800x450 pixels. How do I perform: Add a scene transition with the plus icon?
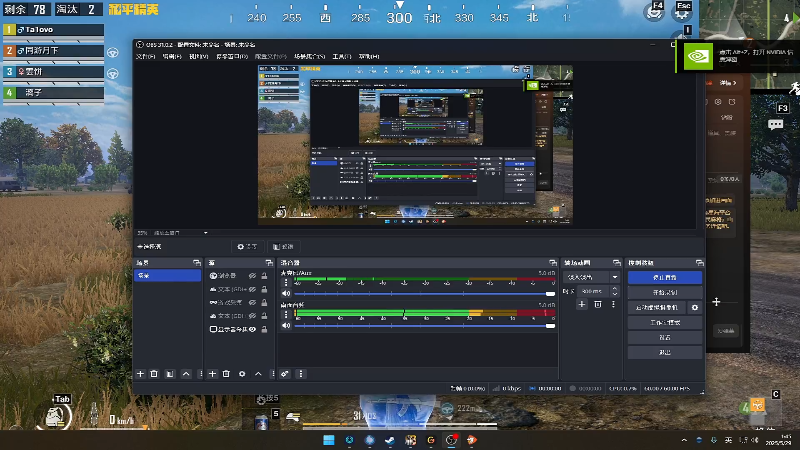coord(582,304)
